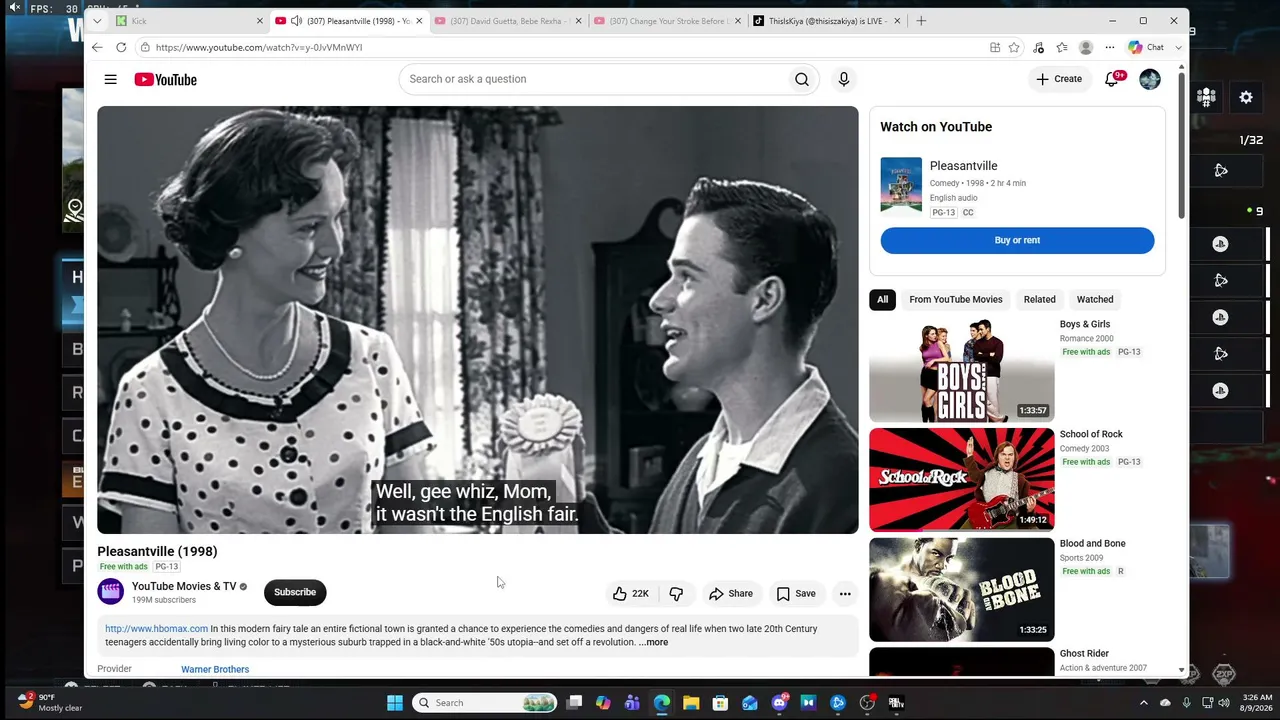
Task: Share the Pleasantville video
Action: pyautogui.click(x=731, y=593)
